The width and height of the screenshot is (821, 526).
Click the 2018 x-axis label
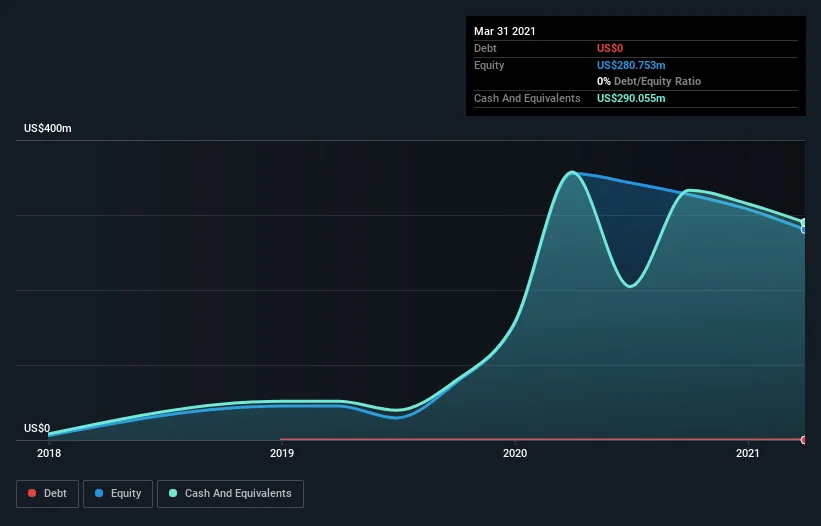click(49, 453)
